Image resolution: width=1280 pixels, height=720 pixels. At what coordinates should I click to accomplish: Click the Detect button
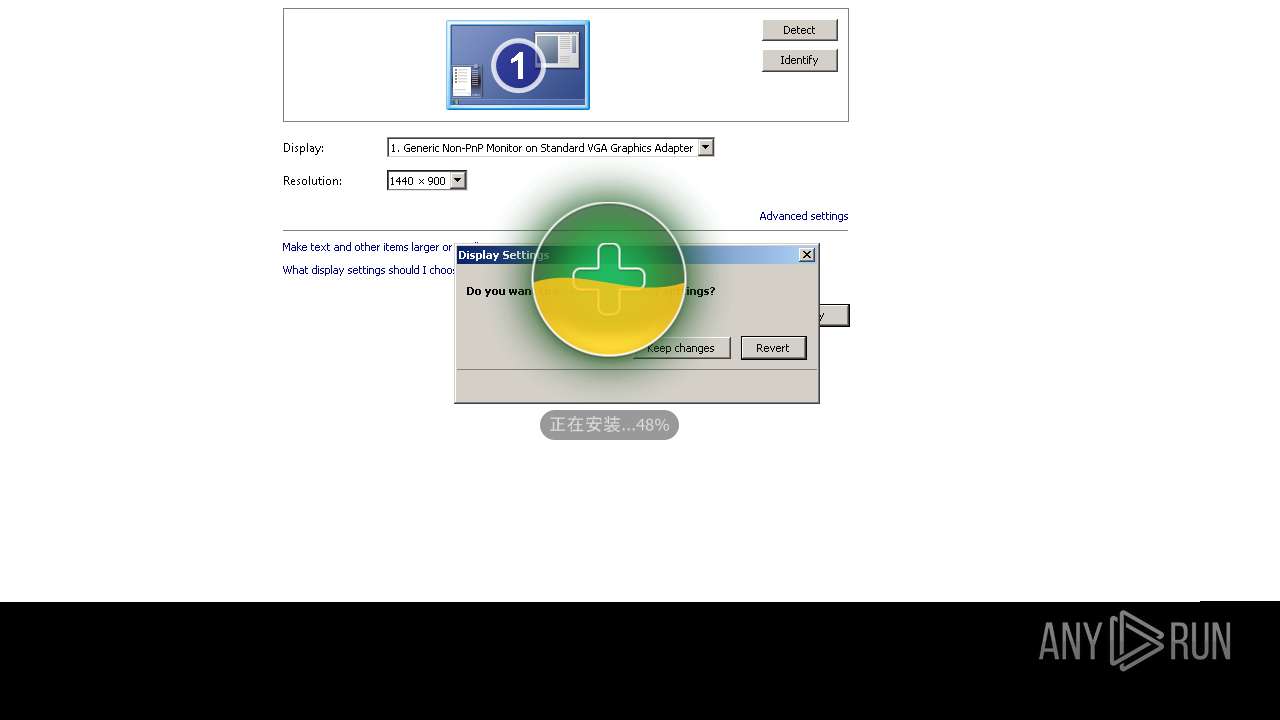coord(799,30)
